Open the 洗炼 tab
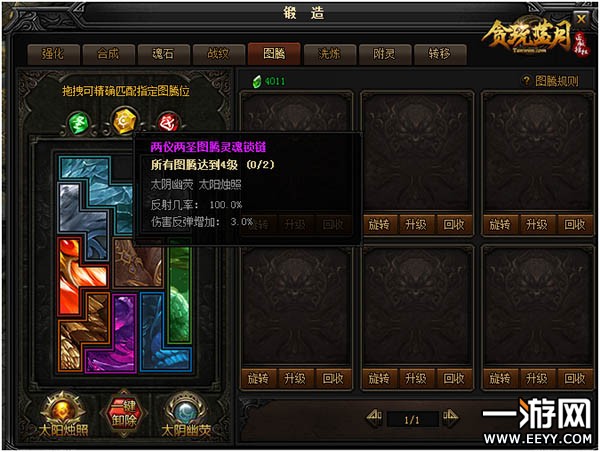The height and width of the screenshot is (452, 600). (329, 54)
